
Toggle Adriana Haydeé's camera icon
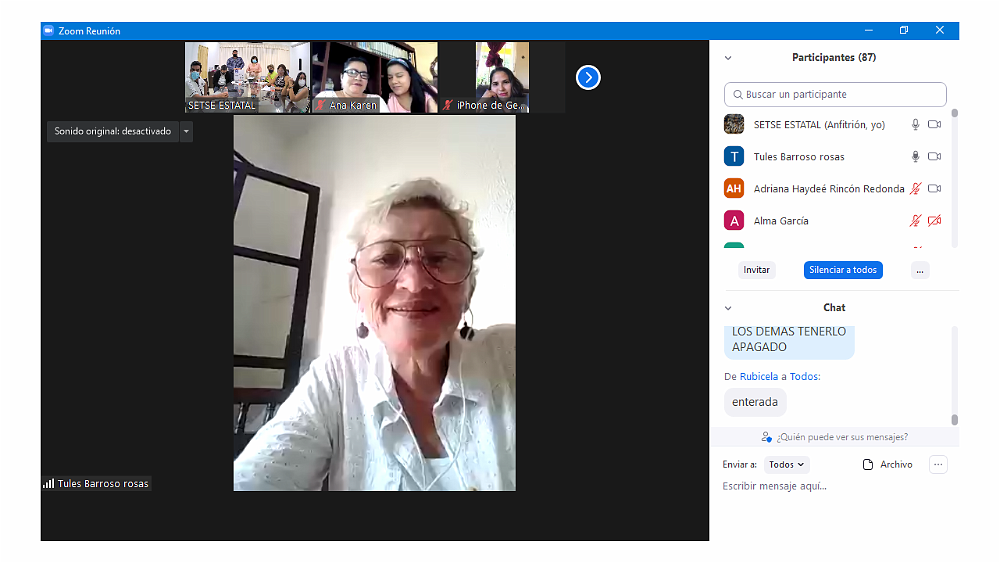935,189
